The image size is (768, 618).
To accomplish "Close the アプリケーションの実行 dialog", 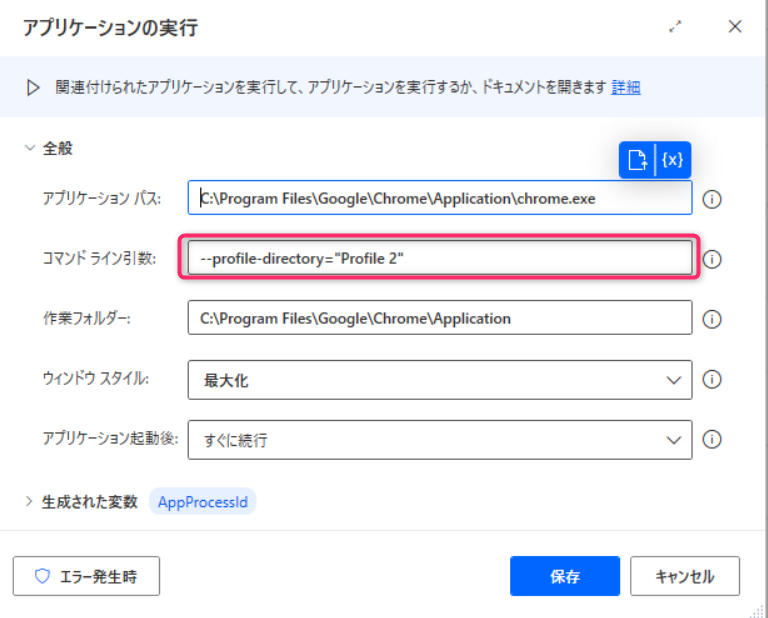I will click(x=735, y=26).
